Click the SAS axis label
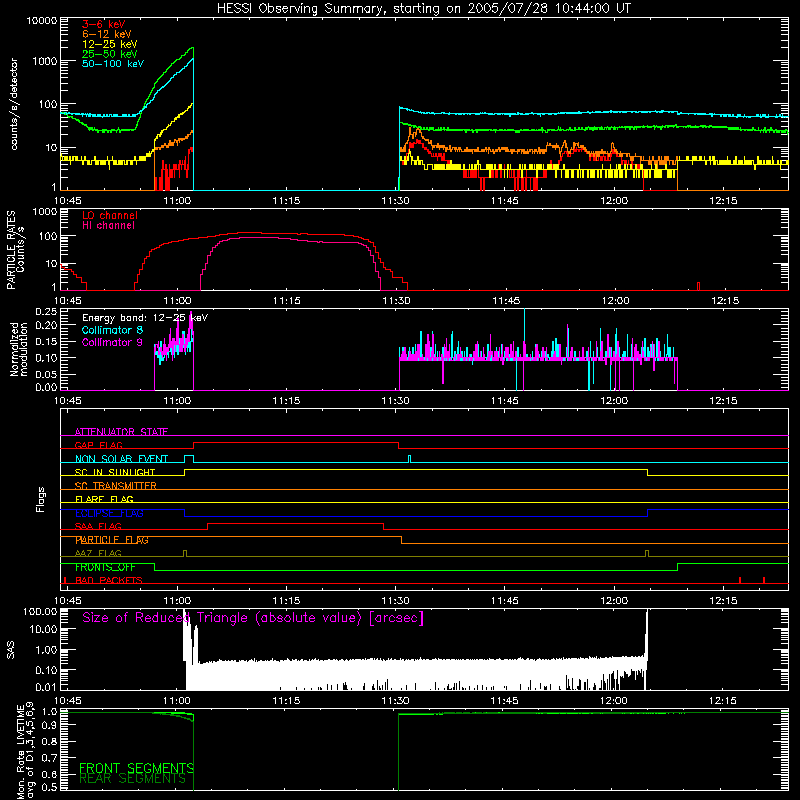This screenshot has height=800, width=800. tap(11, 650)
